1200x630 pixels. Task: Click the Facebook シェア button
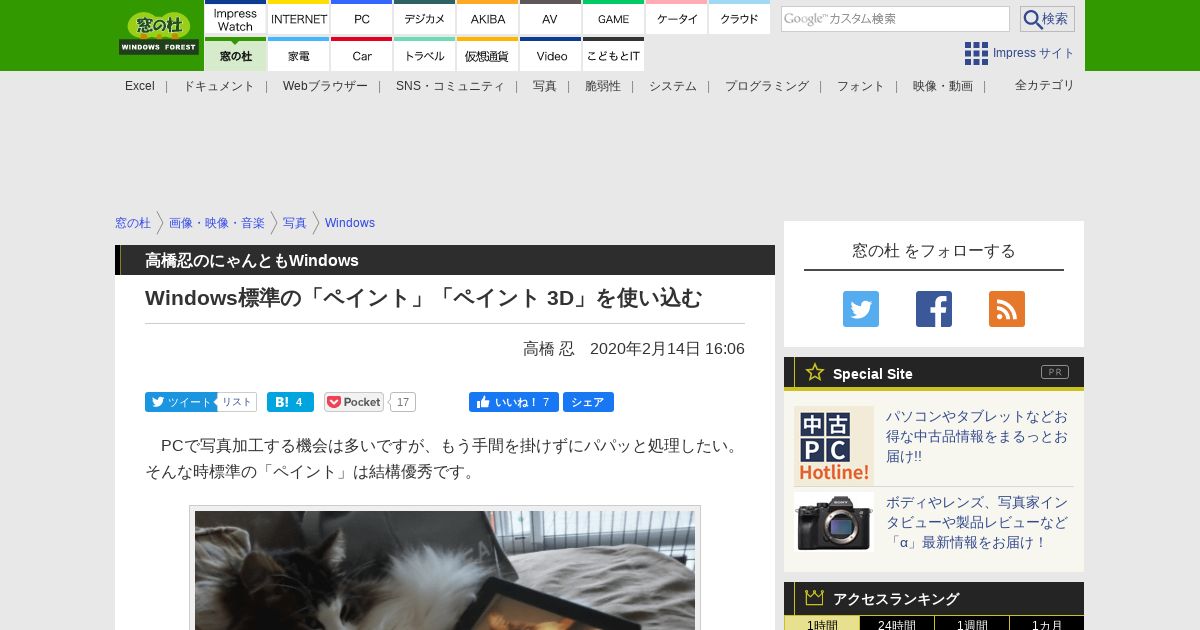coord(588,402)
